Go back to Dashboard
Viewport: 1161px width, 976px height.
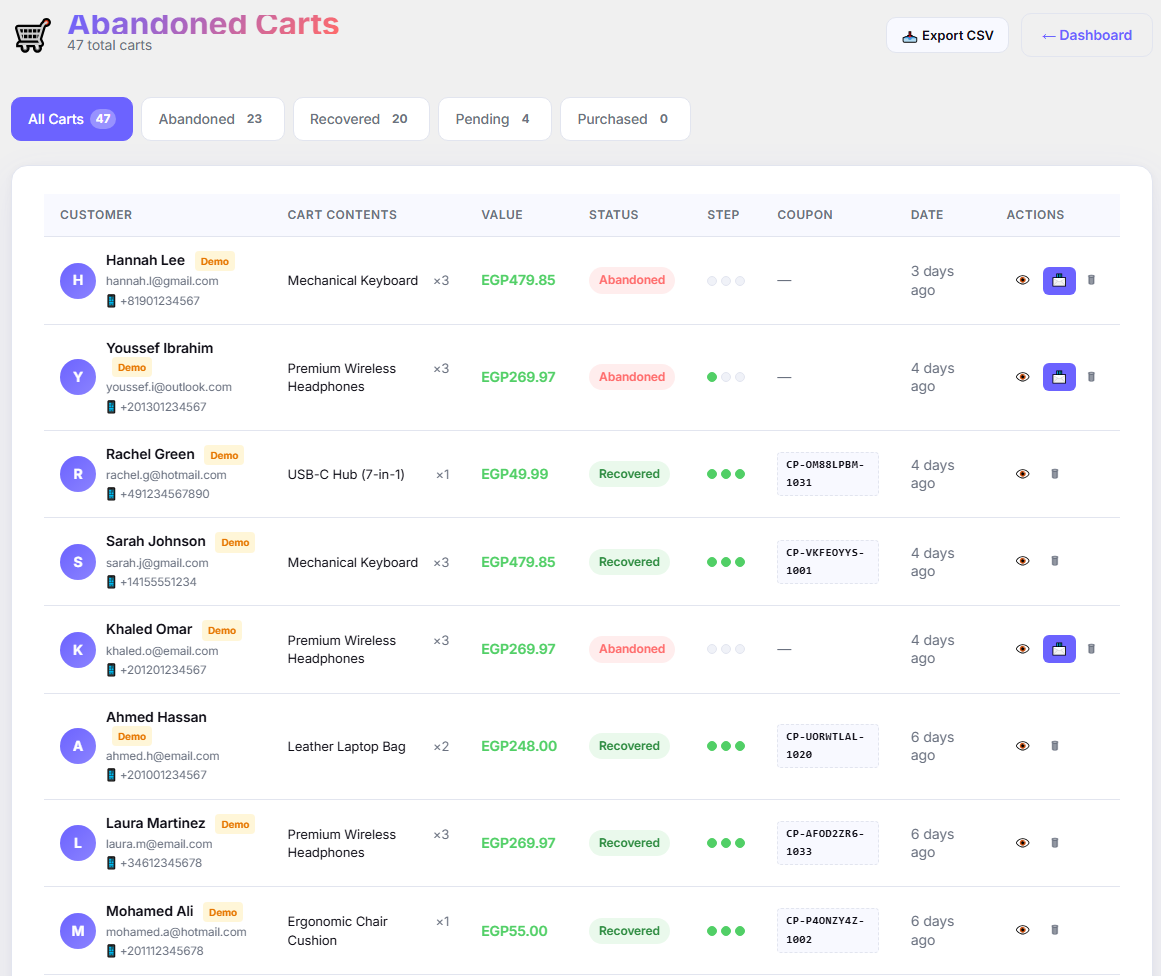(x=1086, y=36)
